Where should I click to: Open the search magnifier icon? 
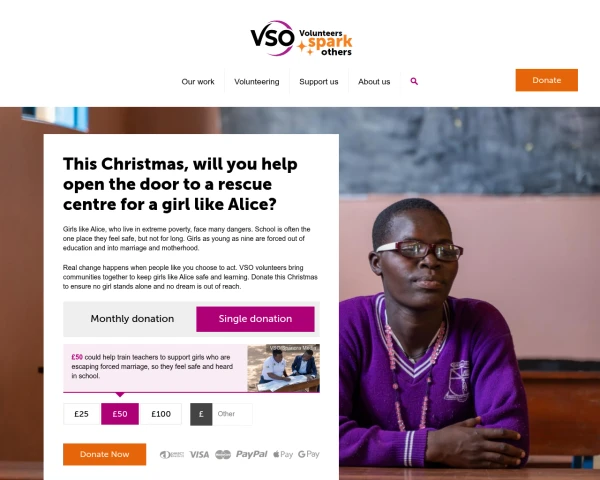click(x=414, y=81)
